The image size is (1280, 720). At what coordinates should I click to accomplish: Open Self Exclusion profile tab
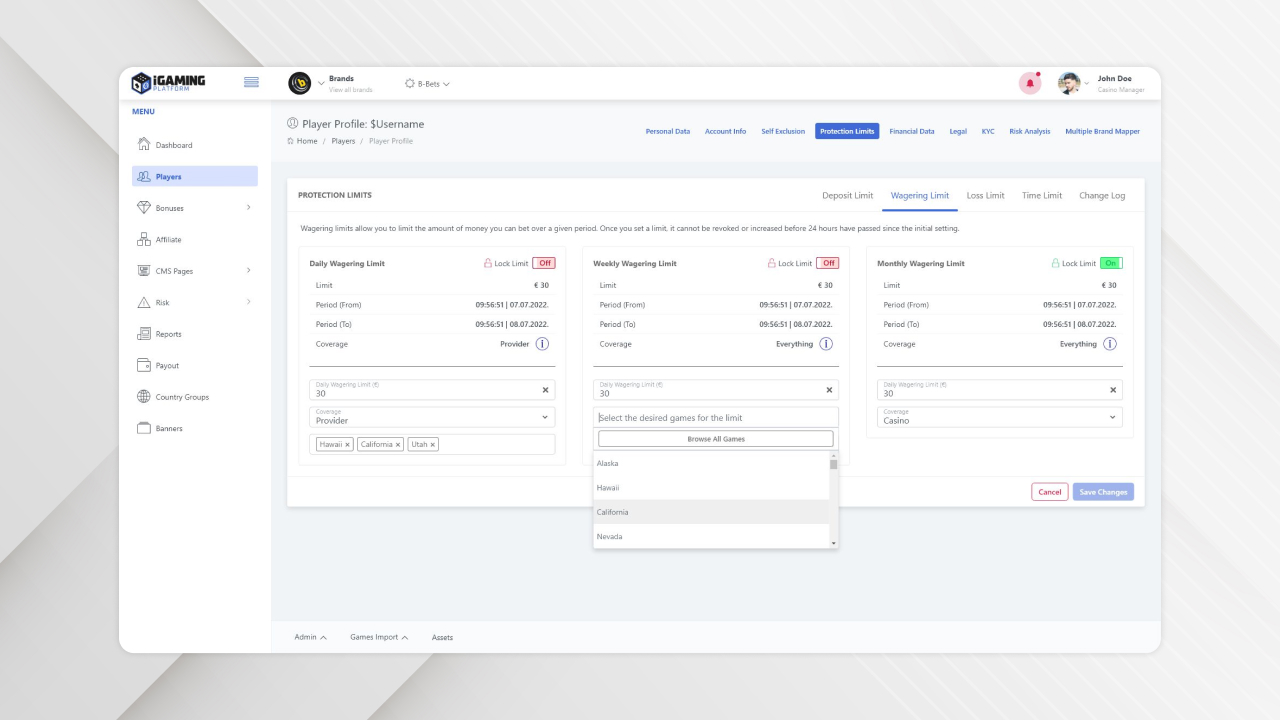[x=783, y=131]
